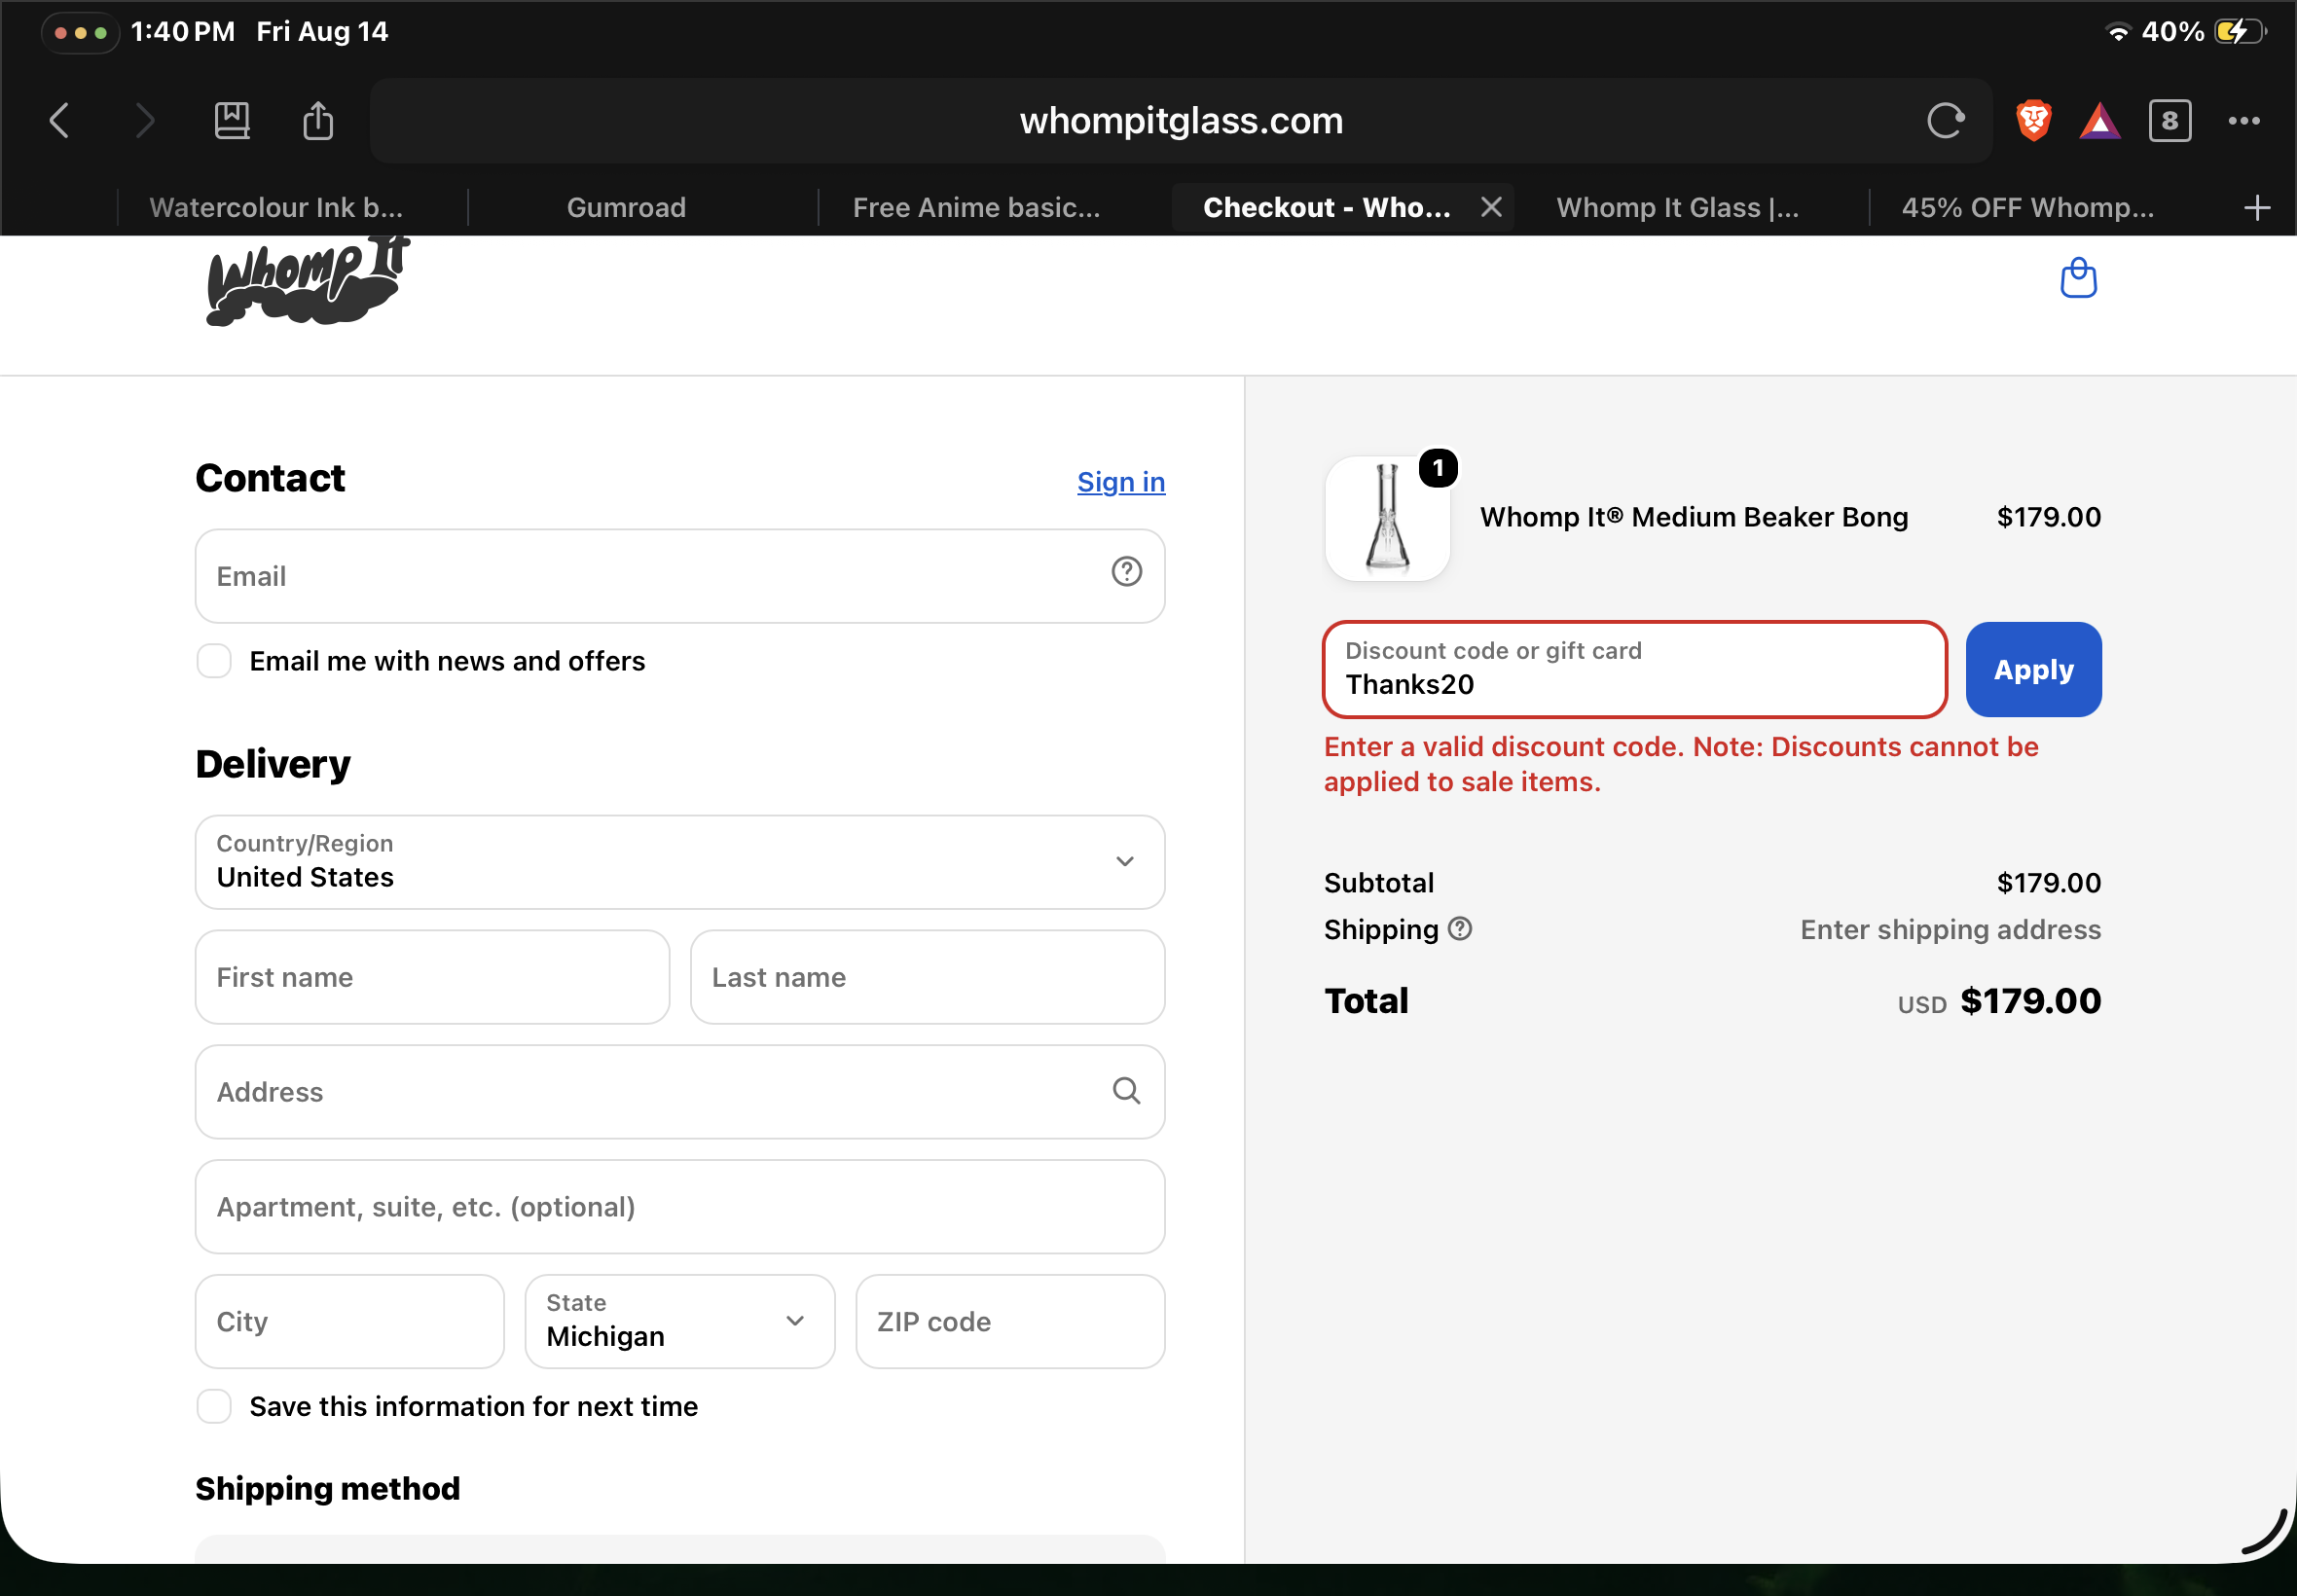
Task: Click the Medium Beaker Bong thumbnail
Action: coord(1387,518)
